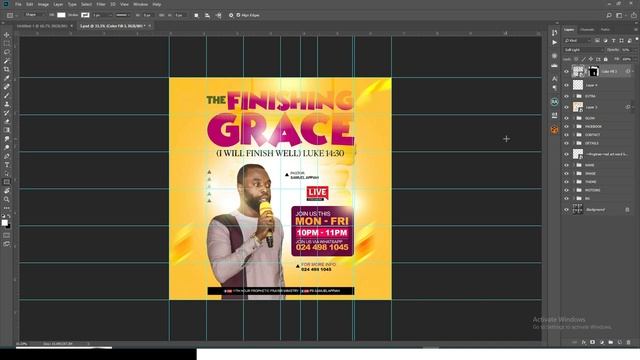Image resolution: width=640 pixels, height=360 pixels.
Task: Expand the EXTRA layer group
Action: [x=573, y=96]
